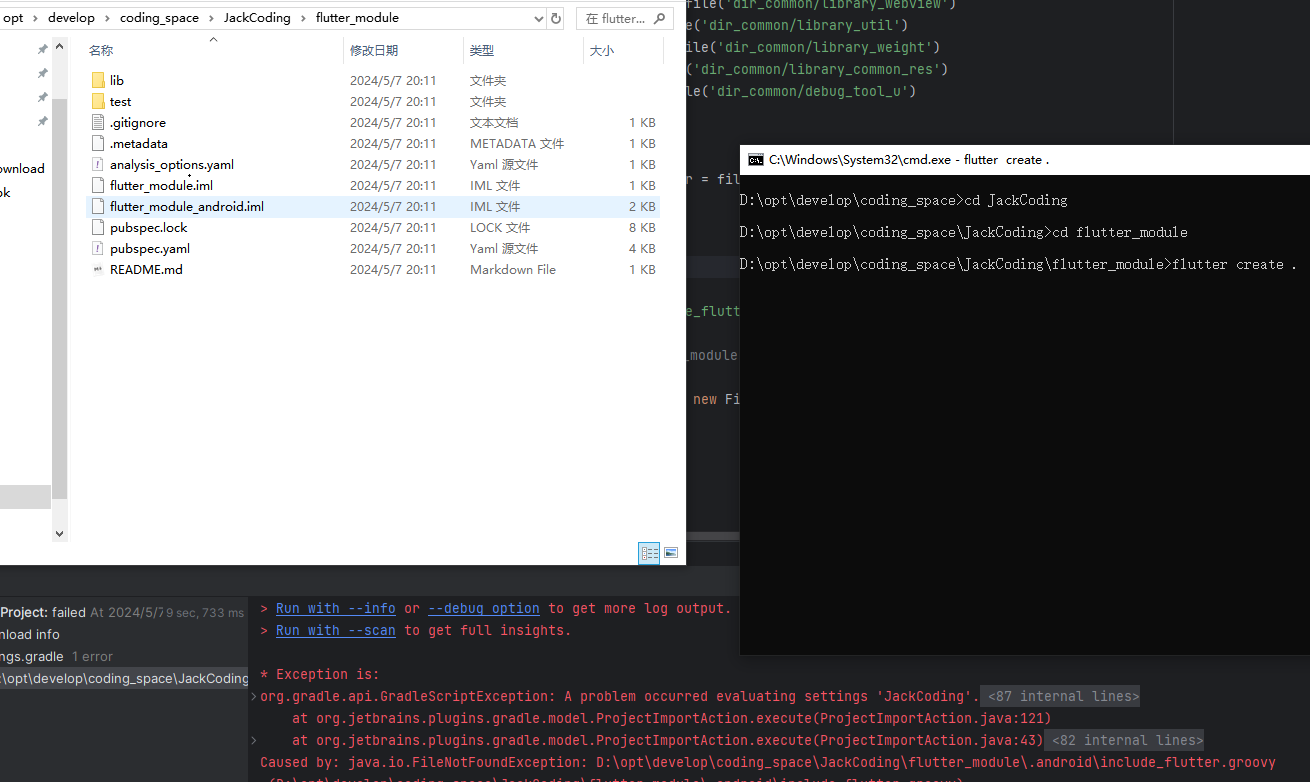The width and height of the screenshot is (1310, 782).
Task: Expand the folded 87 internal lines
Action: point(1060,696)
